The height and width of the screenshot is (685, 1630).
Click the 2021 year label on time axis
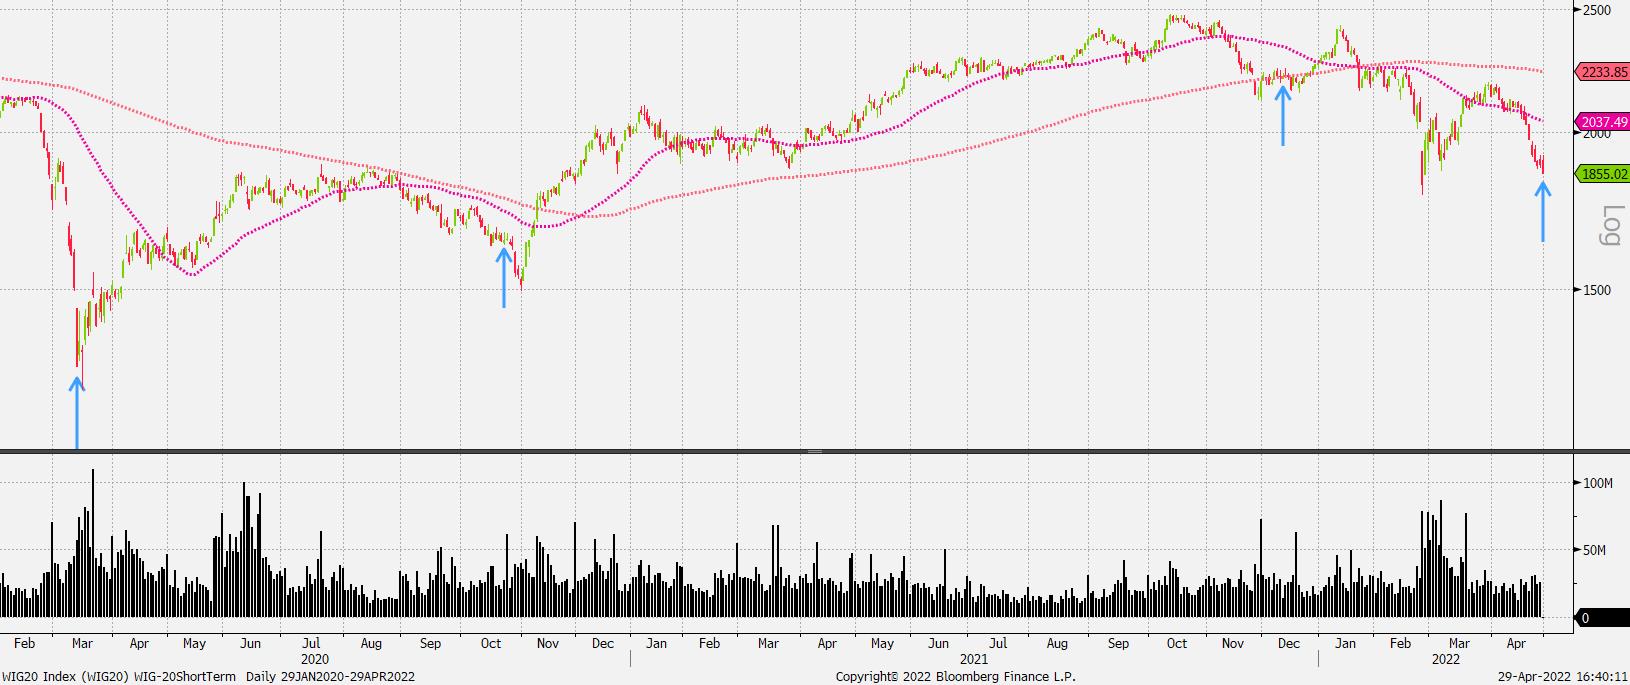click(x=974, y=659)
